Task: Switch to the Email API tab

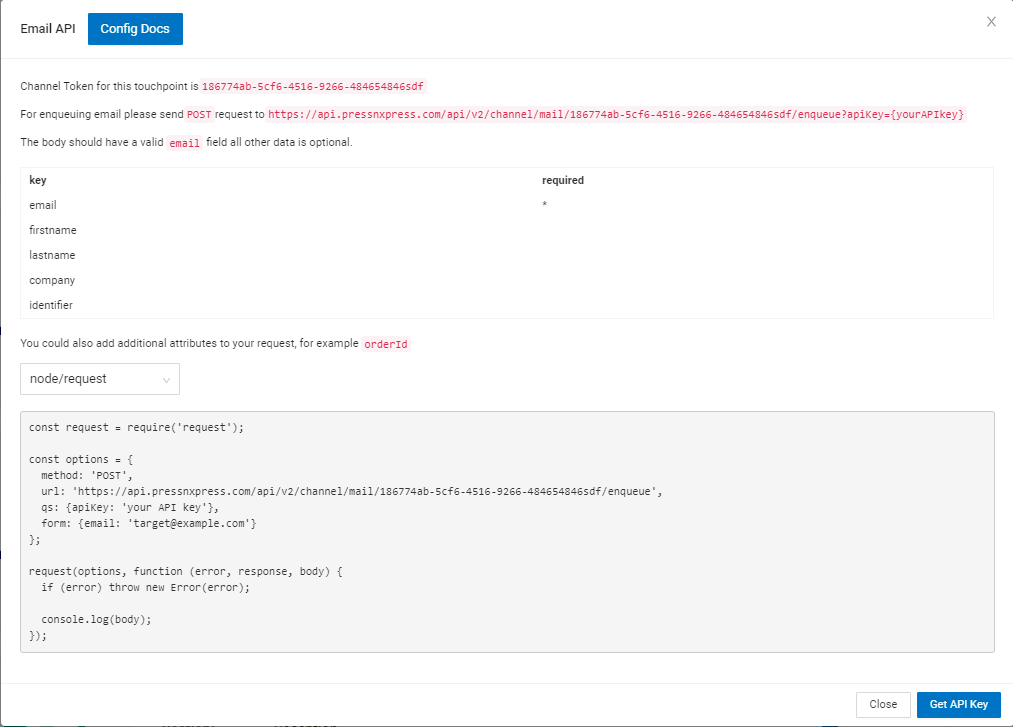Action: pyautogui.click(x=48, y=29)
